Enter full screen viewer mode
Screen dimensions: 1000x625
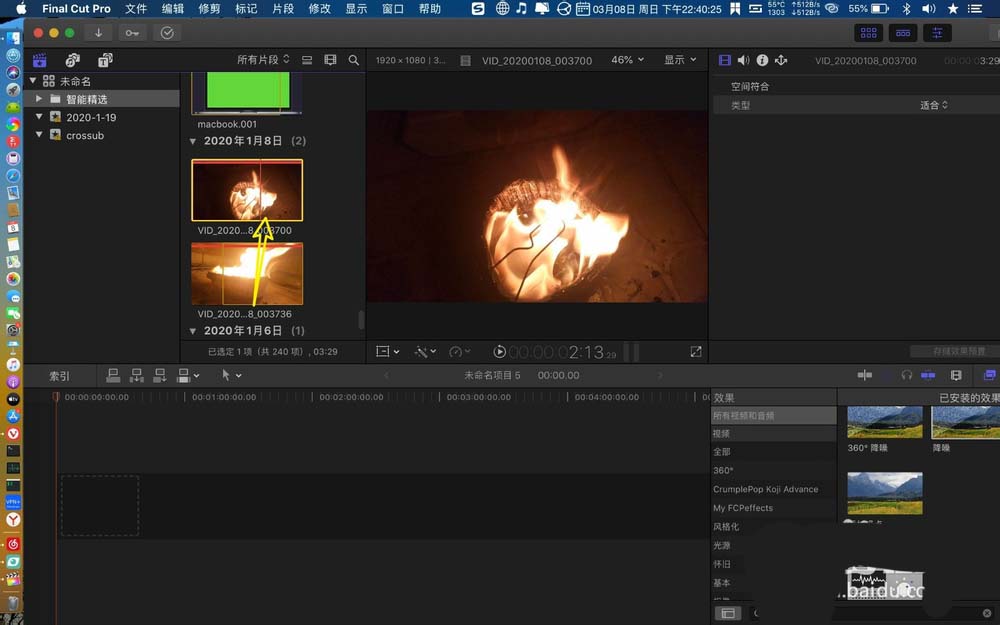click(696, 351)
